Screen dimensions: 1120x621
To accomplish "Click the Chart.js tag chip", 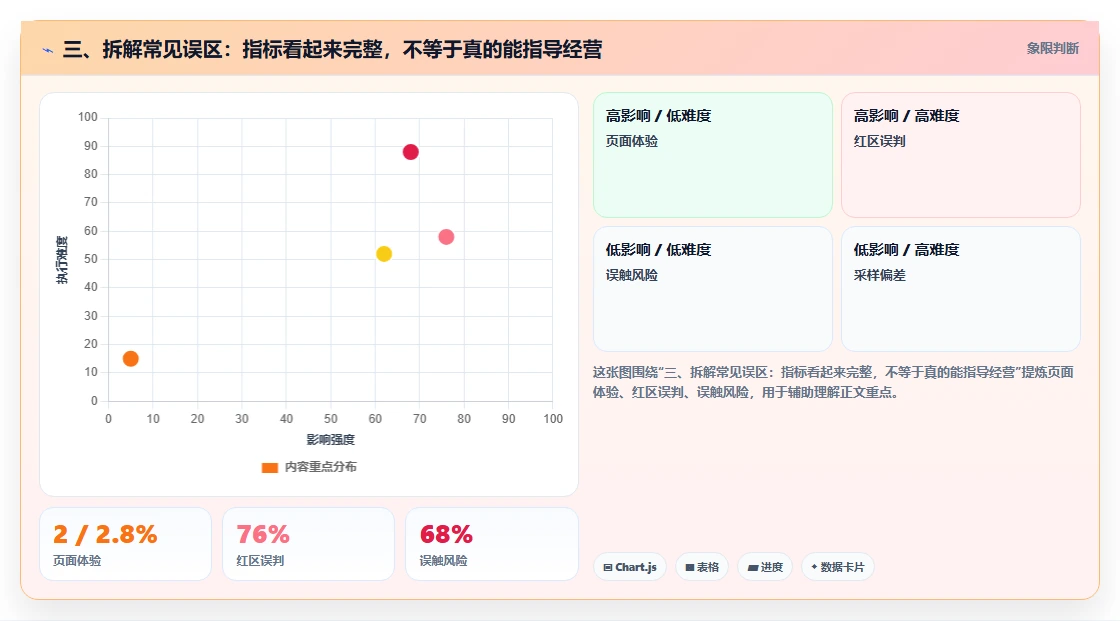I will click(x=630, y=567).
